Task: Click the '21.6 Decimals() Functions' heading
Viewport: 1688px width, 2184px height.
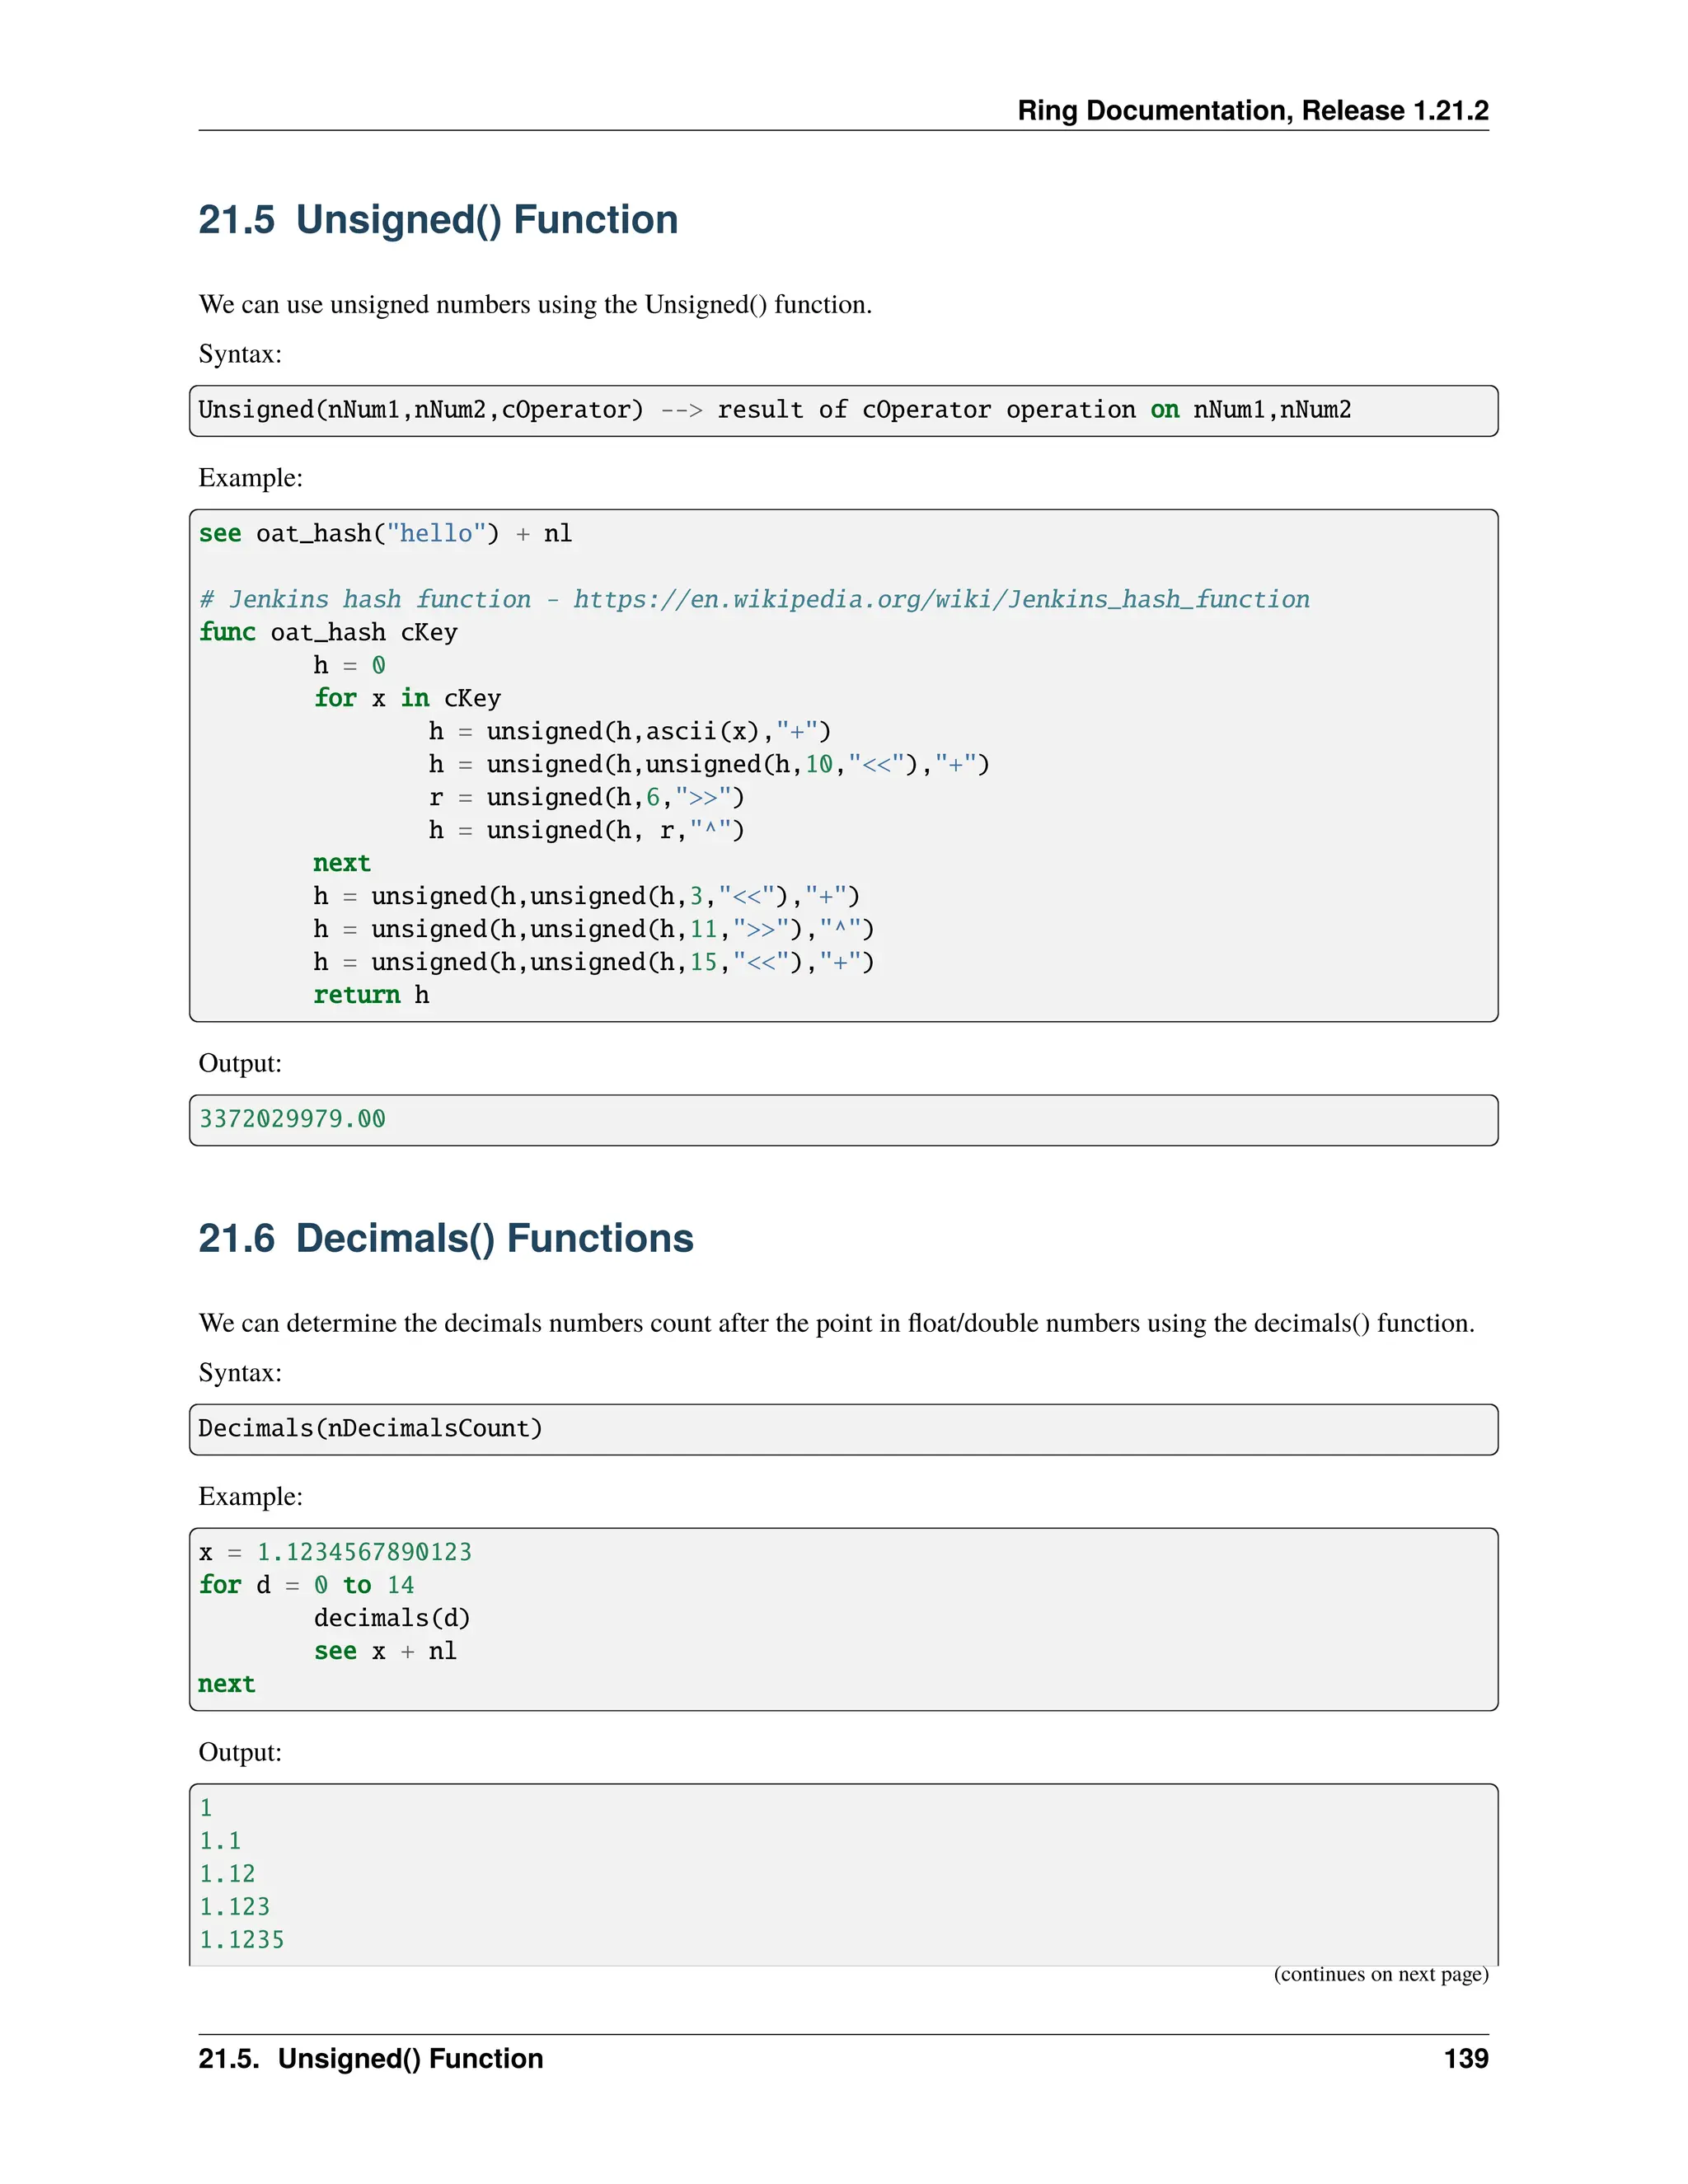Action: [445, 1238]
